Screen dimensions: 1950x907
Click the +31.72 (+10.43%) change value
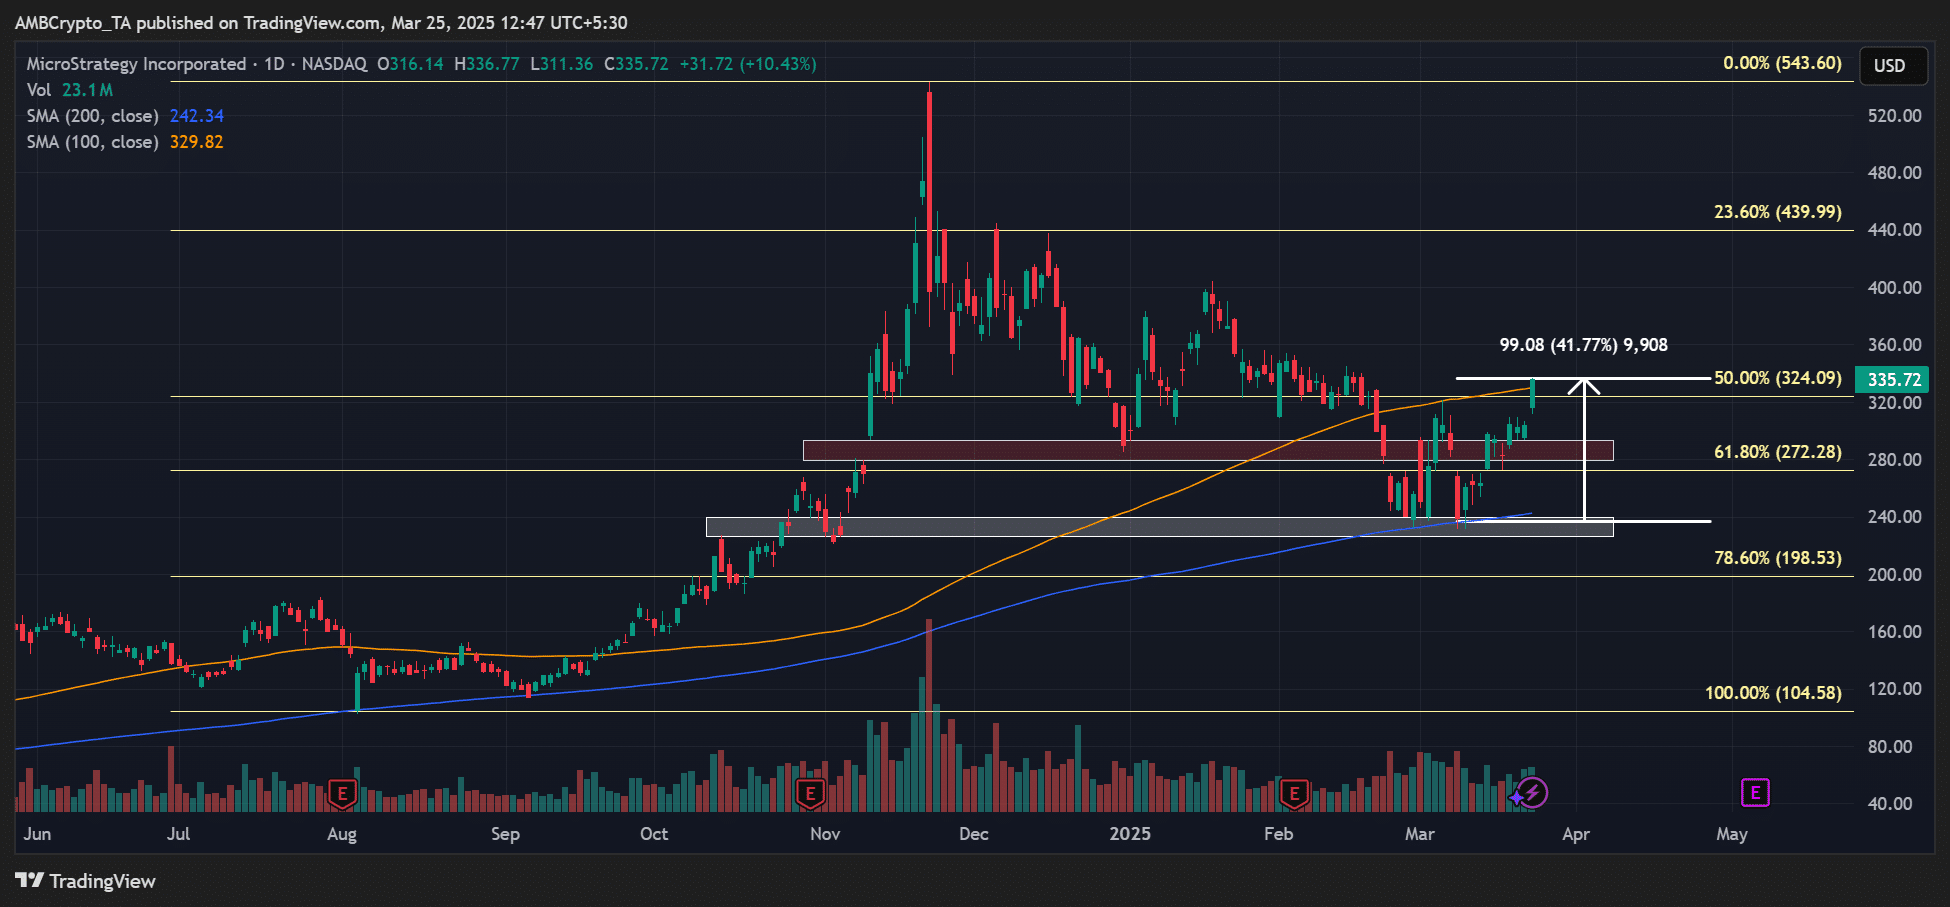[748, 64]
